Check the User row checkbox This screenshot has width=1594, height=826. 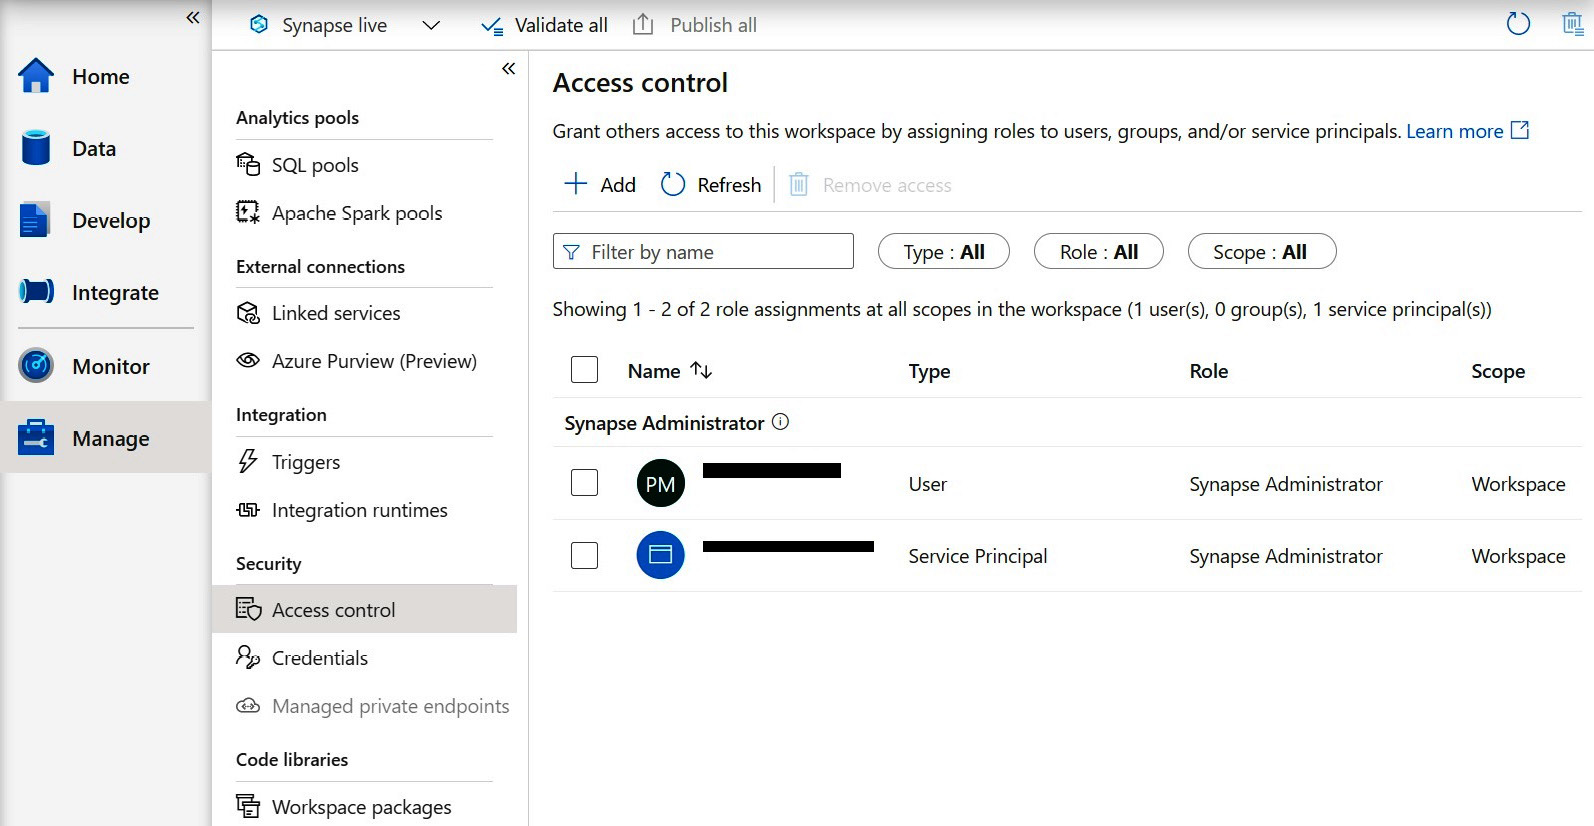tap(584, 483)
